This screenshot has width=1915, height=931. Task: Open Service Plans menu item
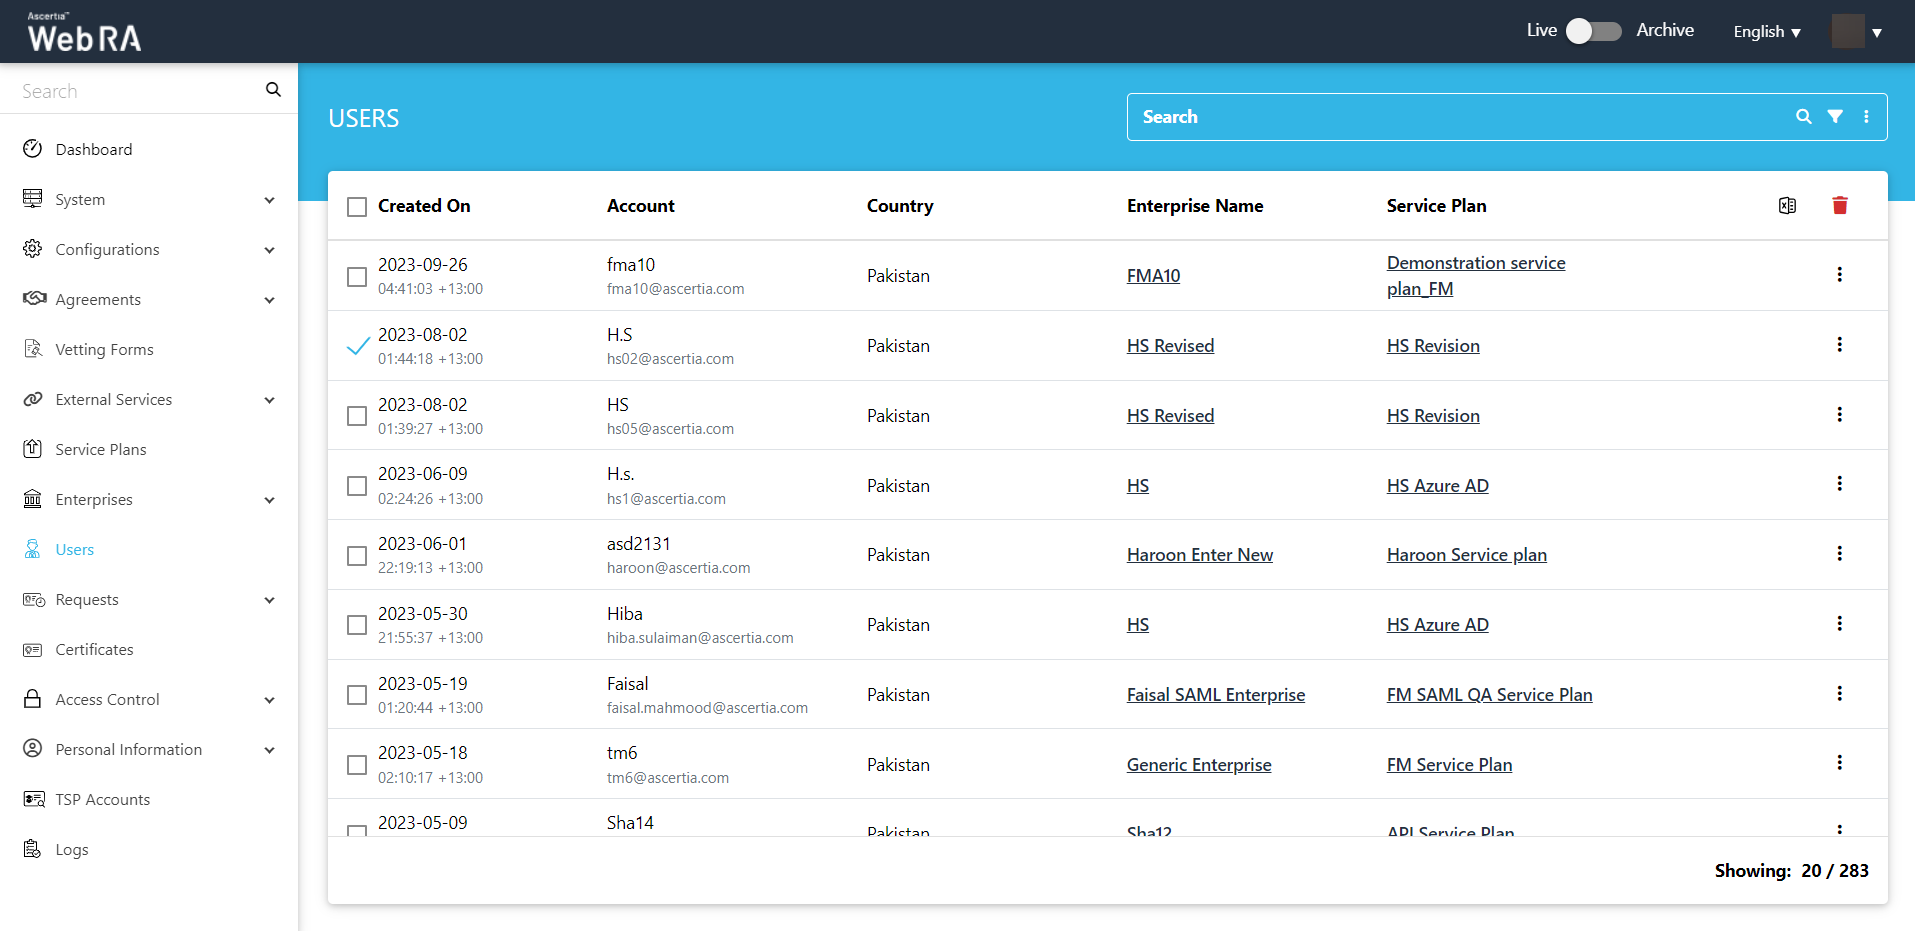tap(101, 449)
